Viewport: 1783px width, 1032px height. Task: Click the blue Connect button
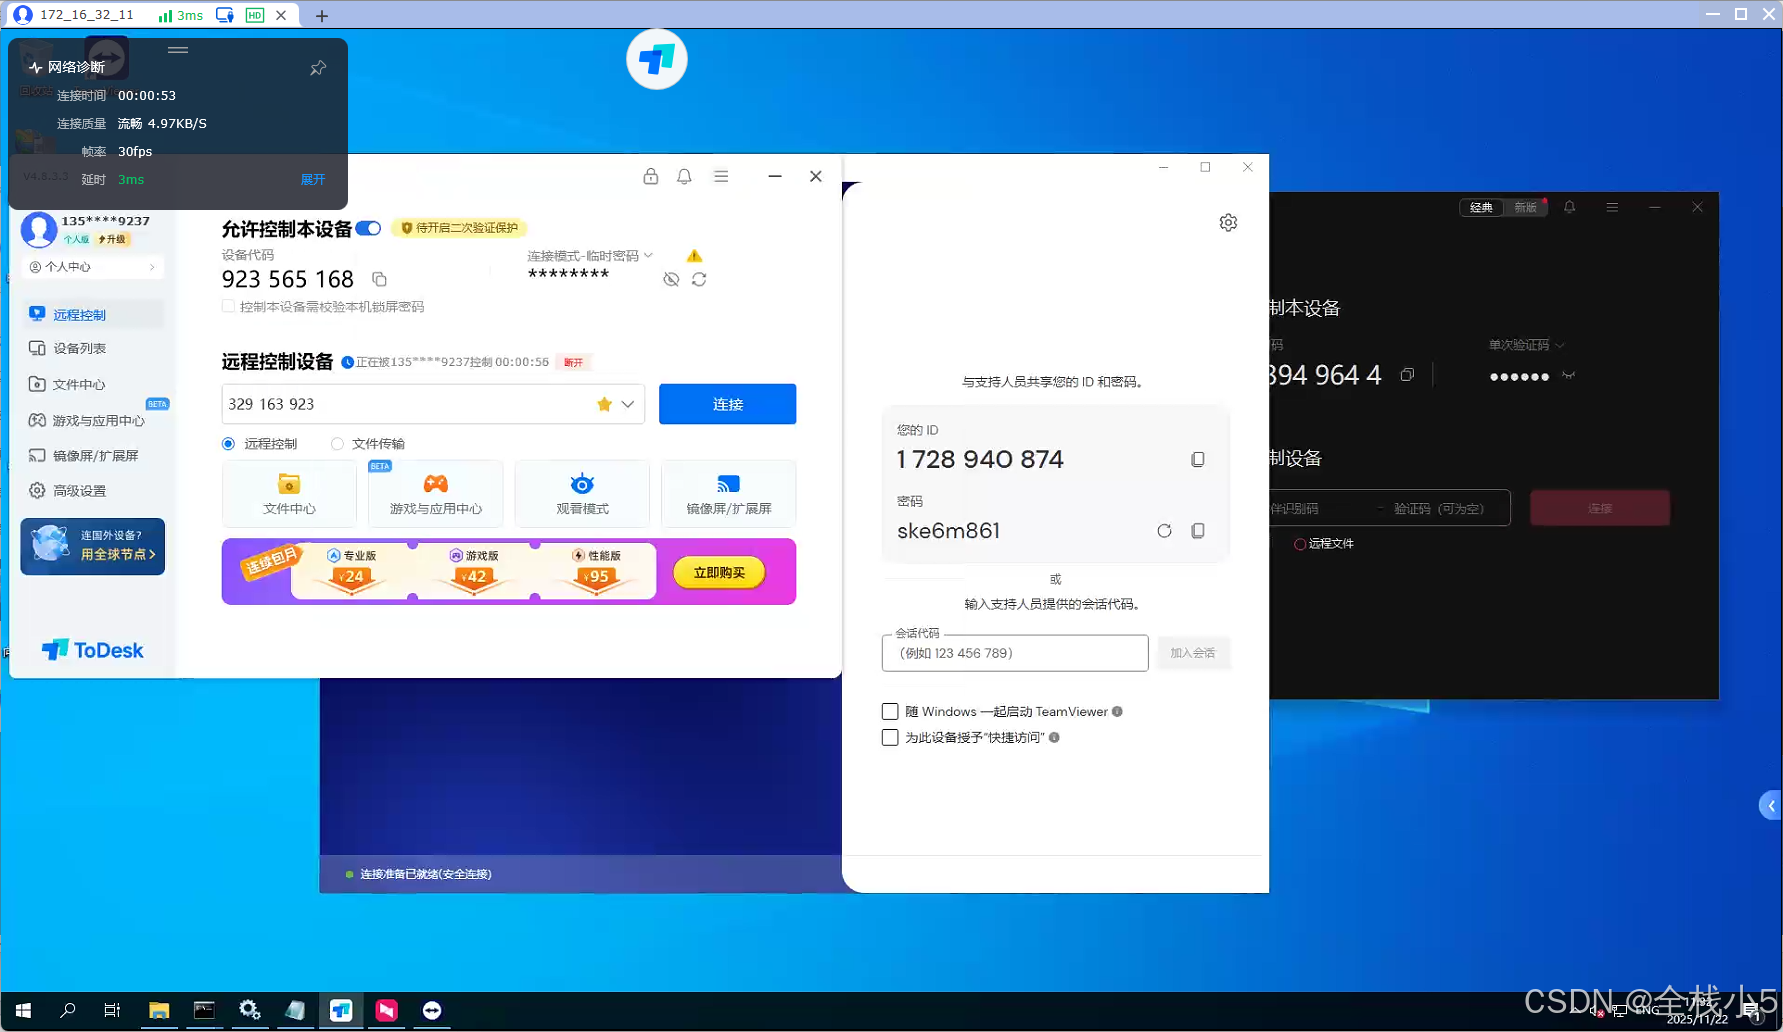[x=727, y=404]
